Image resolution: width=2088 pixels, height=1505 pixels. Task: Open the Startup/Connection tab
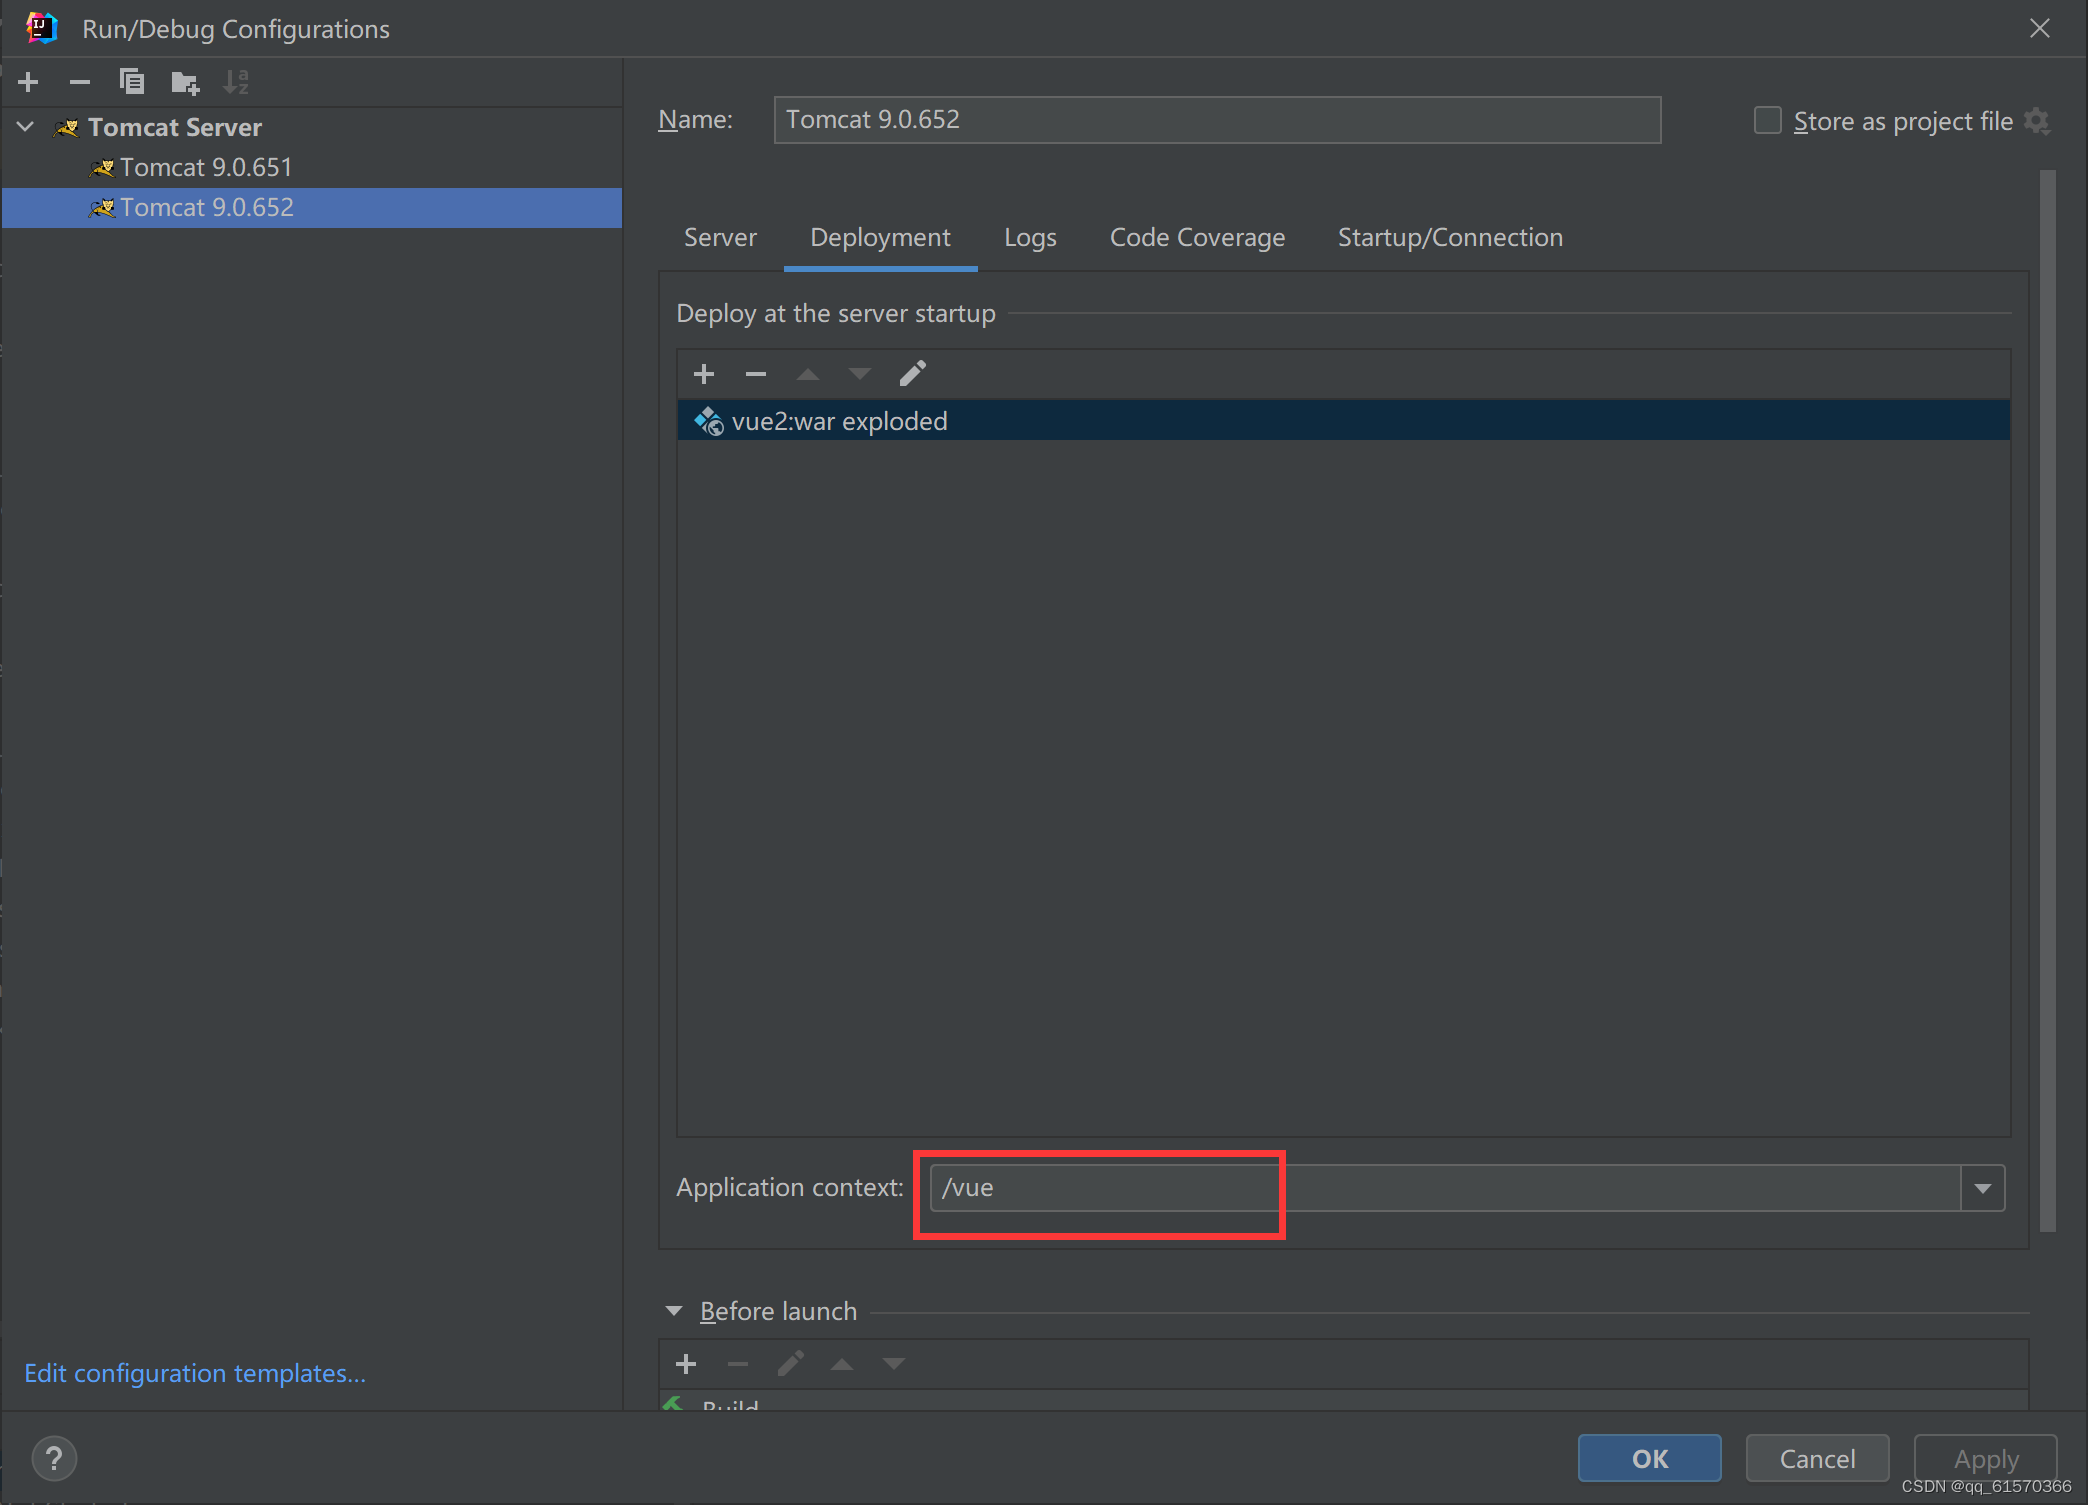coord(1450,238)
